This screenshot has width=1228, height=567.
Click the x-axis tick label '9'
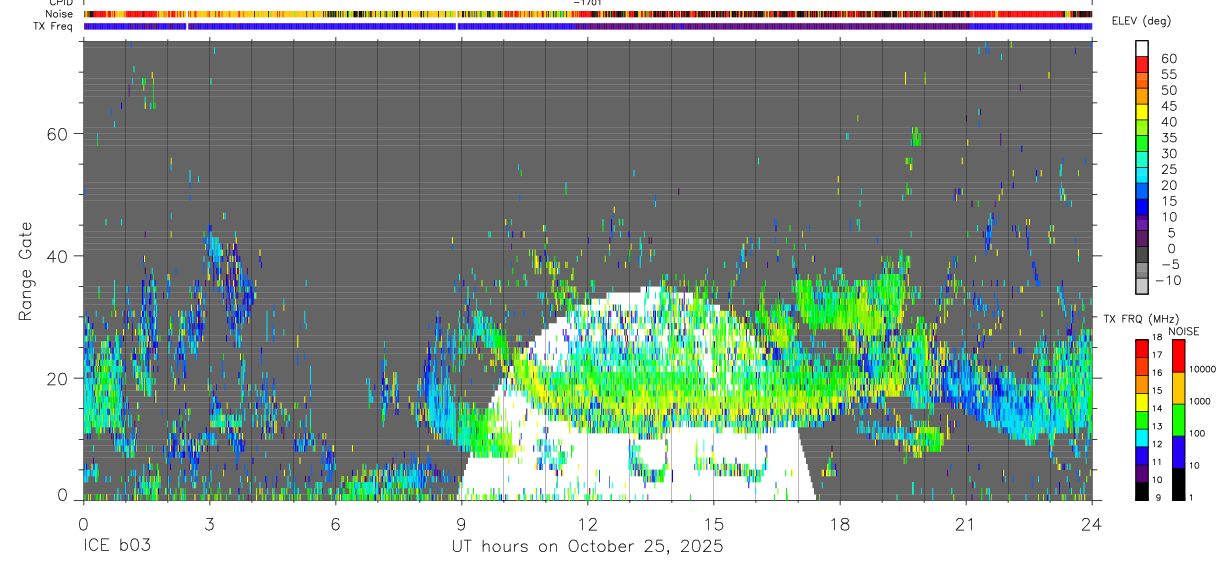click(x=462, y=524)
